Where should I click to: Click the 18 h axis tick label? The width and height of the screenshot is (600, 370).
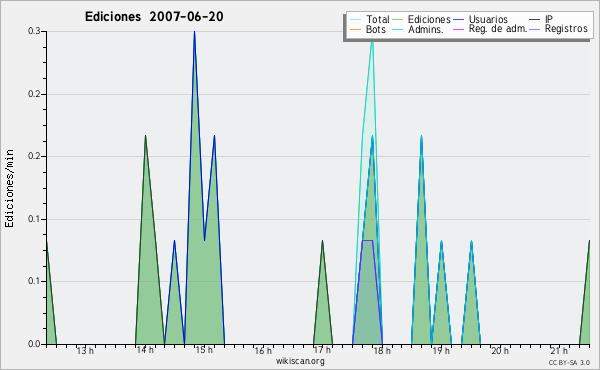(x=382, y=350)
